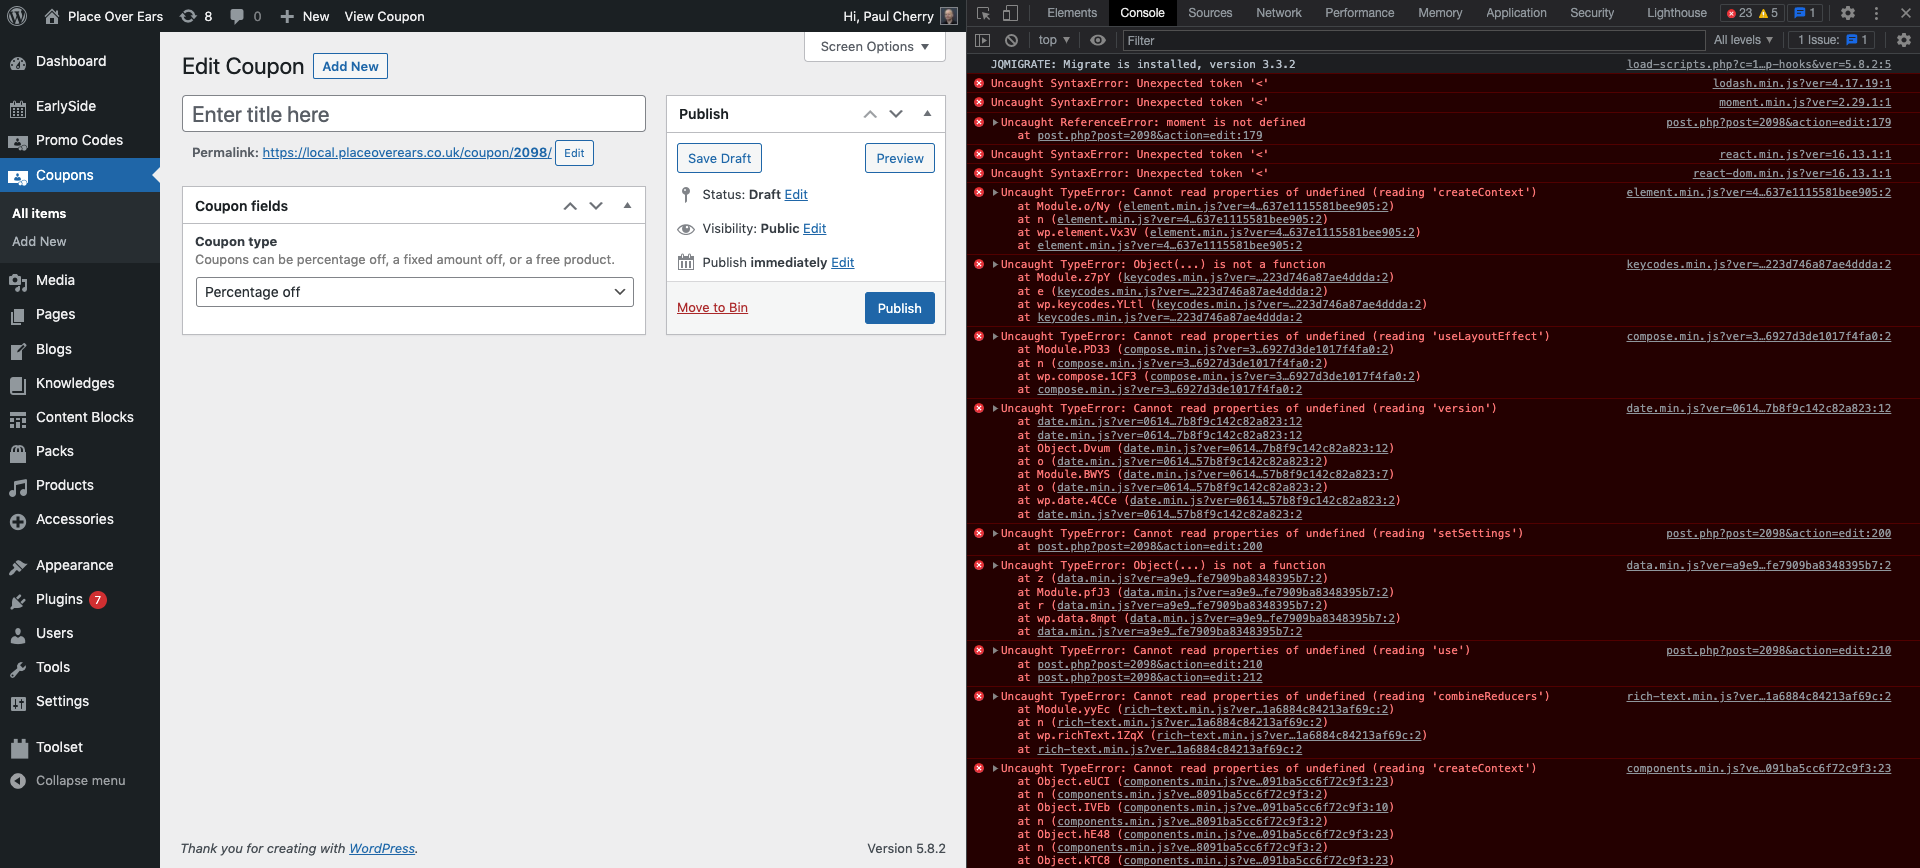Toggle the device toolbar icon in DevTools

click(x=1010, y=13)
